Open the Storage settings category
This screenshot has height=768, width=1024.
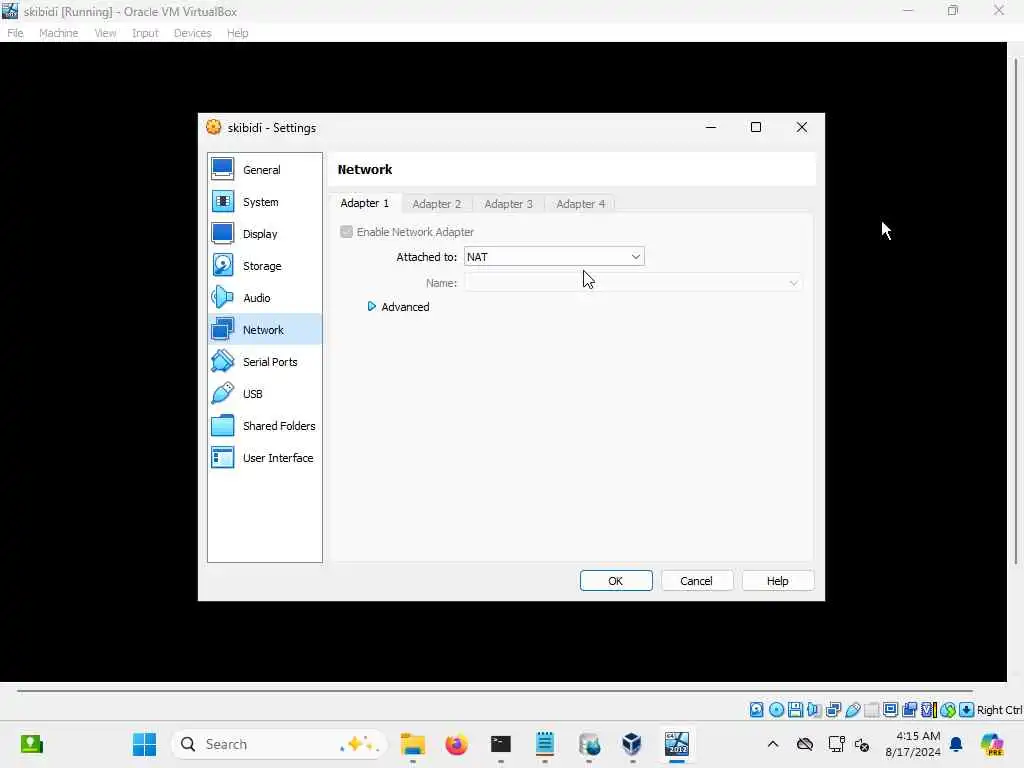[x=264, y=266]
